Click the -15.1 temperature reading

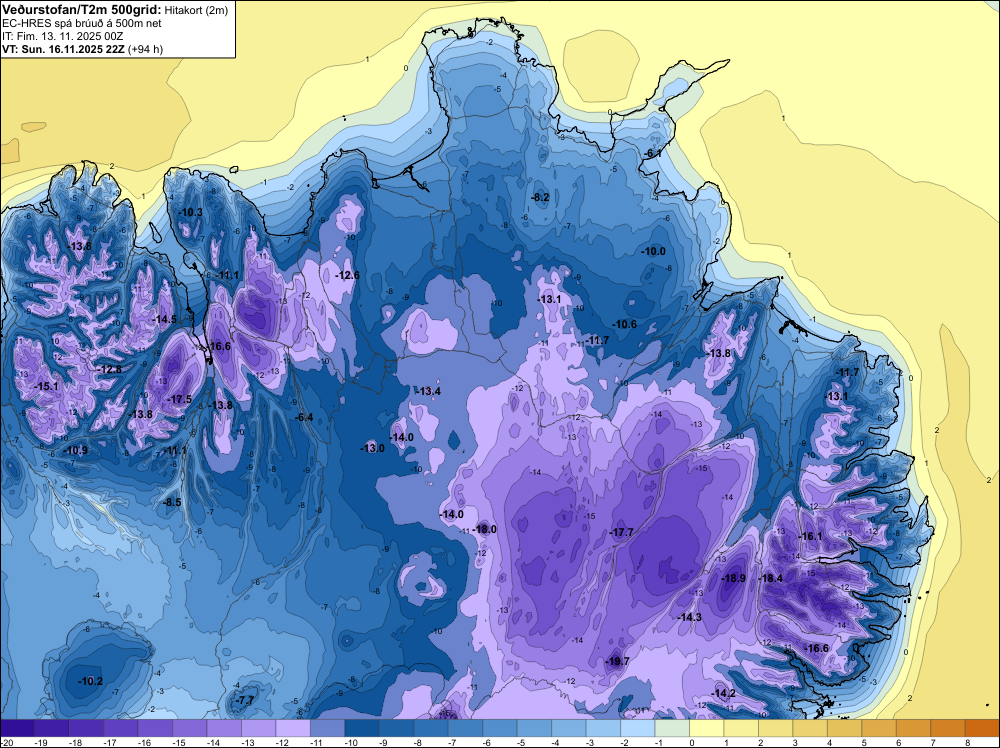pyautogui.click(x=47, y=386)
